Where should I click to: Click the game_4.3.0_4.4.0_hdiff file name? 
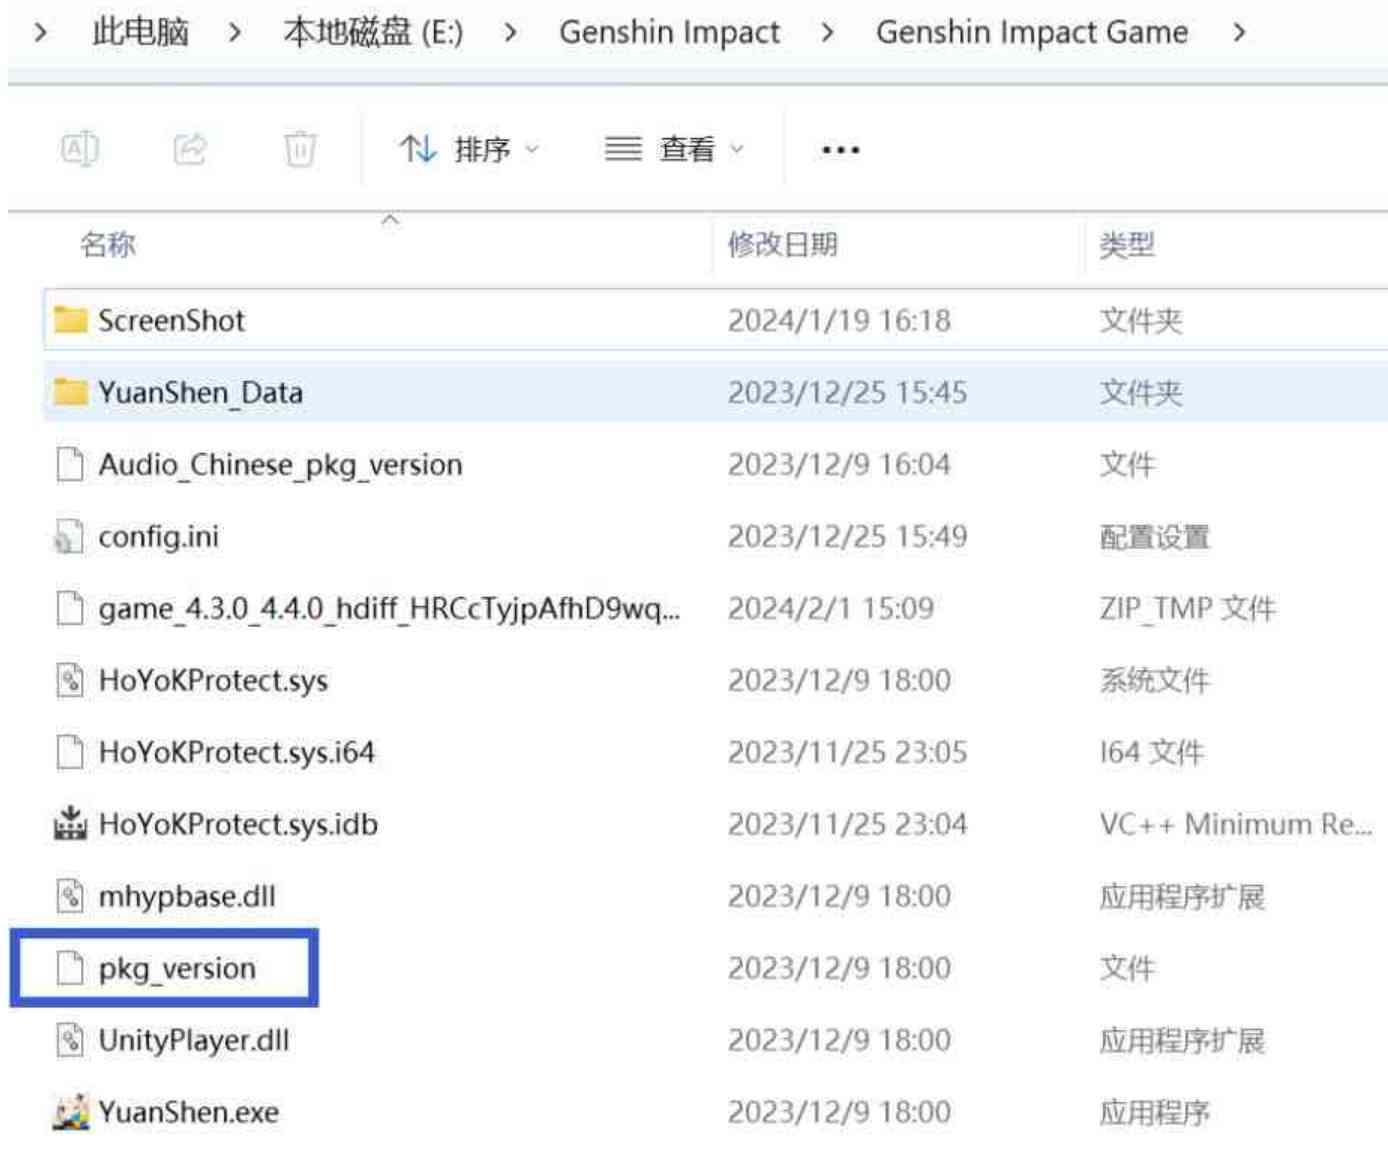[x=389, y=608]
